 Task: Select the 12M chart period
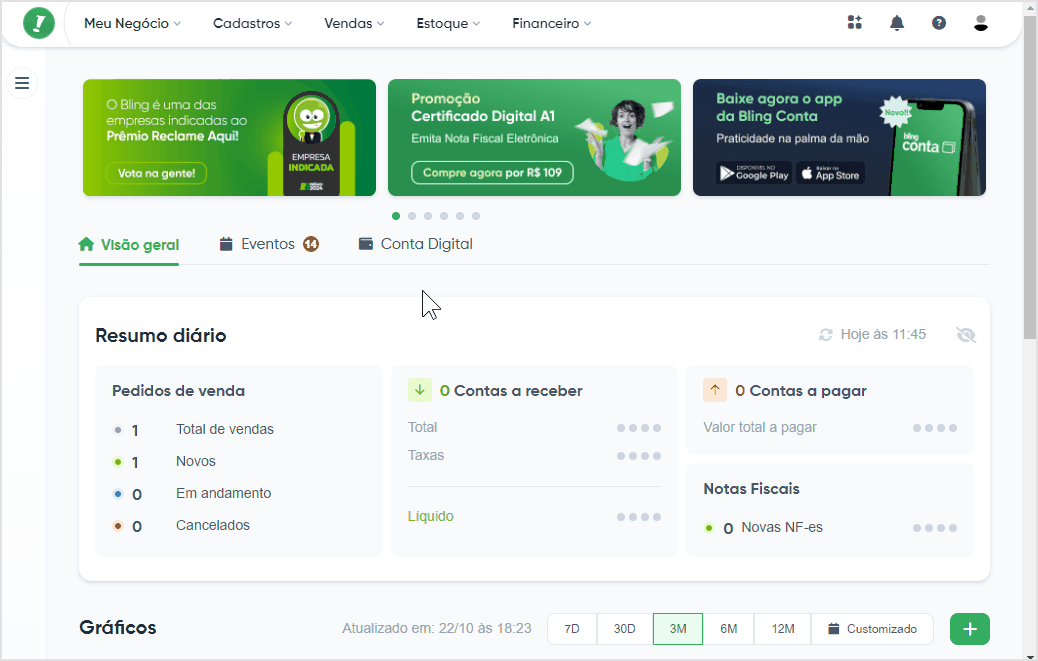pos(782,629)
